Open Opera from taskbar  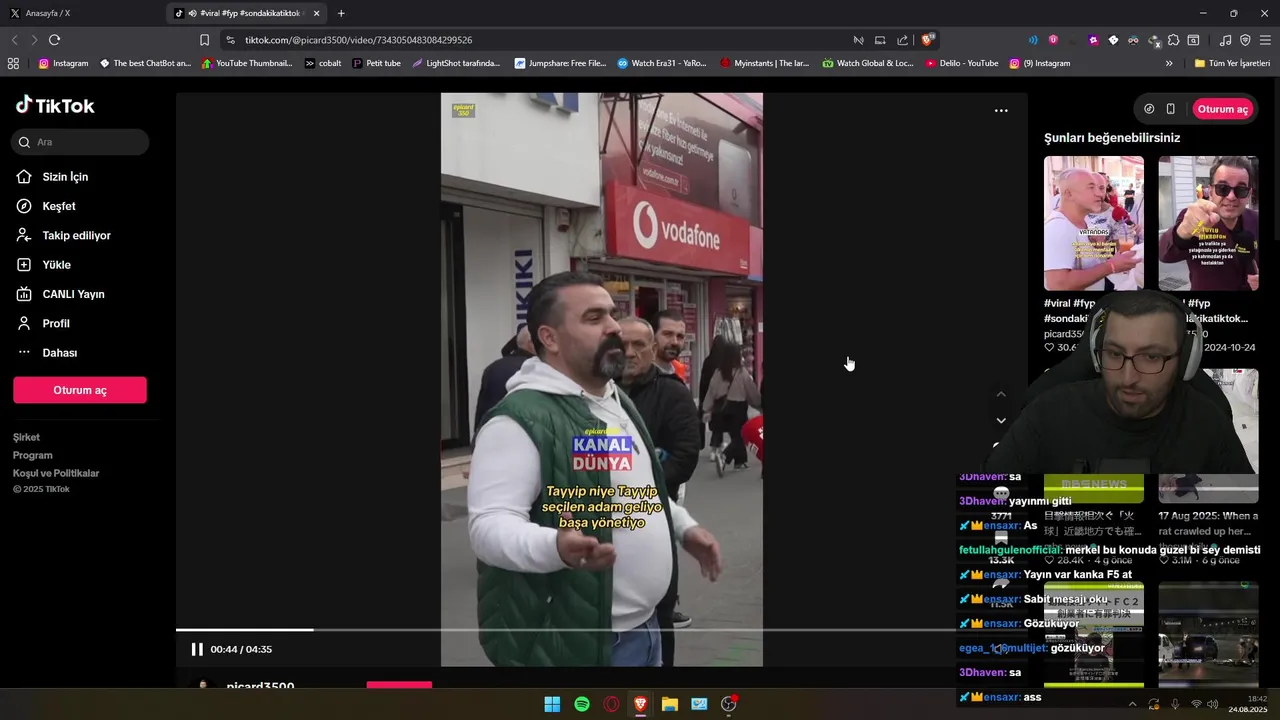click(x=611, y=704)
